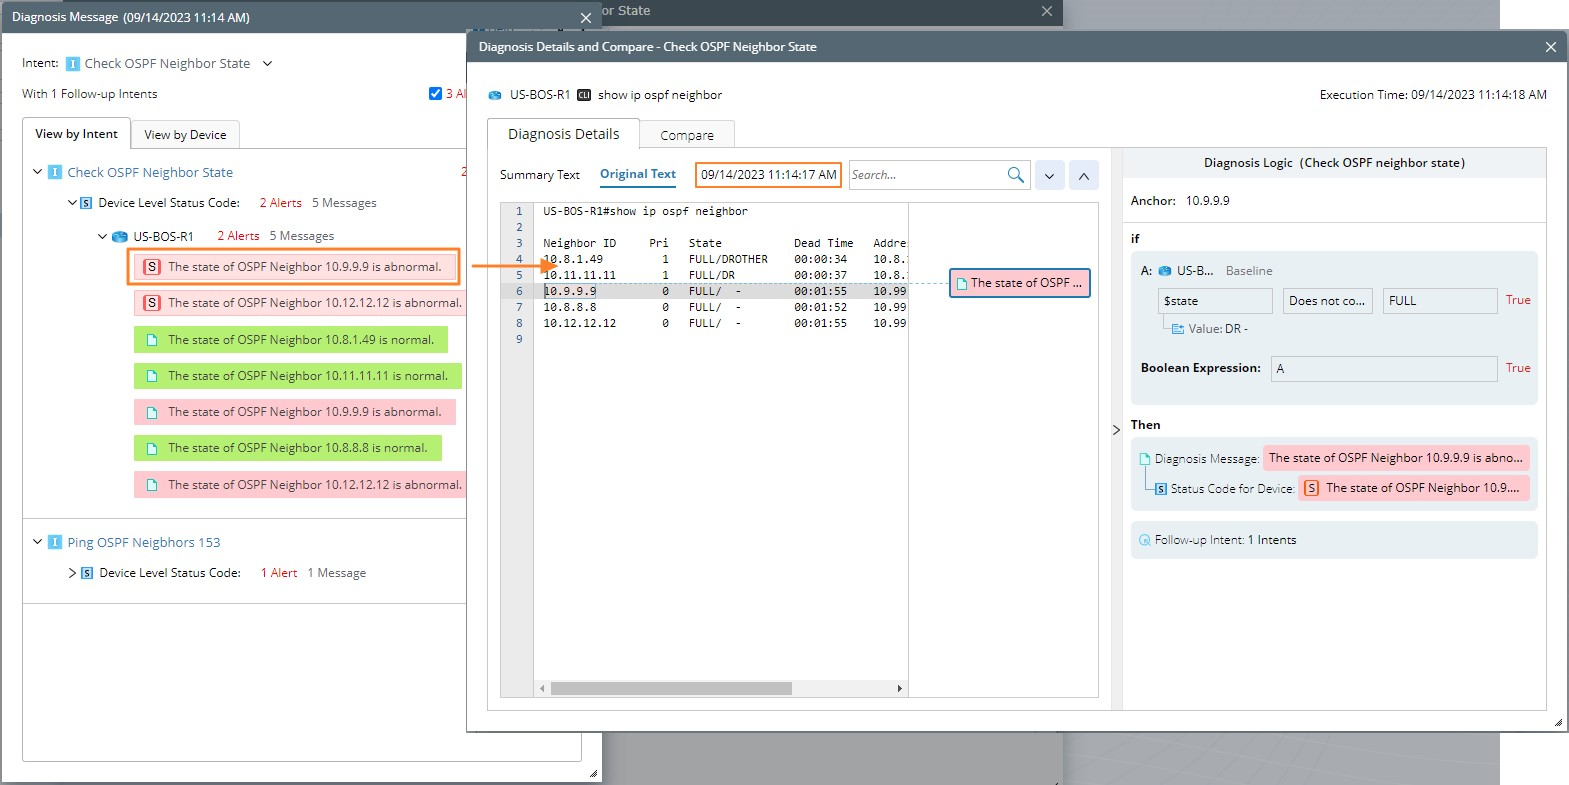Click the CLI command icon beside show ip ospf

(584, 95)
